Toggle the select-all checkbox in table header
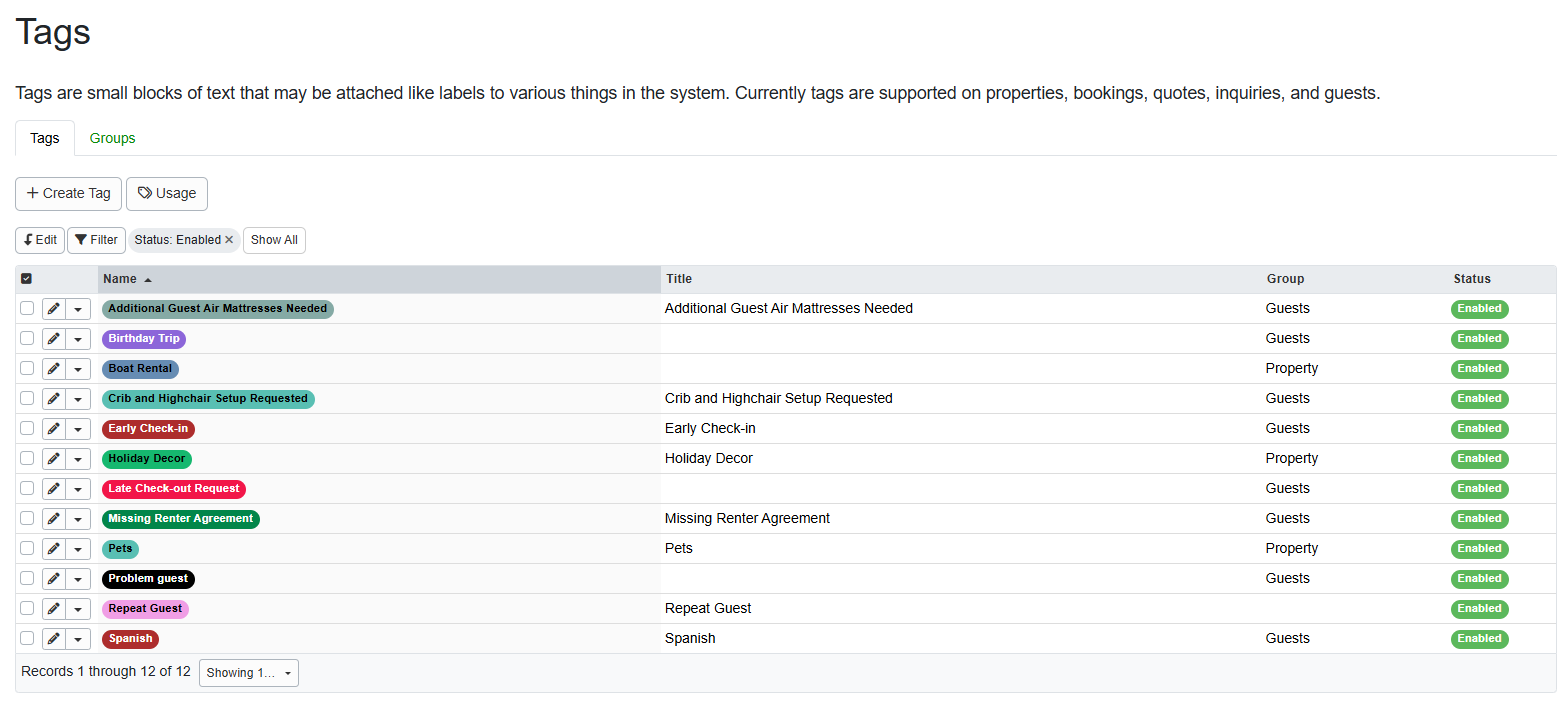This screenshot has height=704, width=1565. [x=27, y=279]
